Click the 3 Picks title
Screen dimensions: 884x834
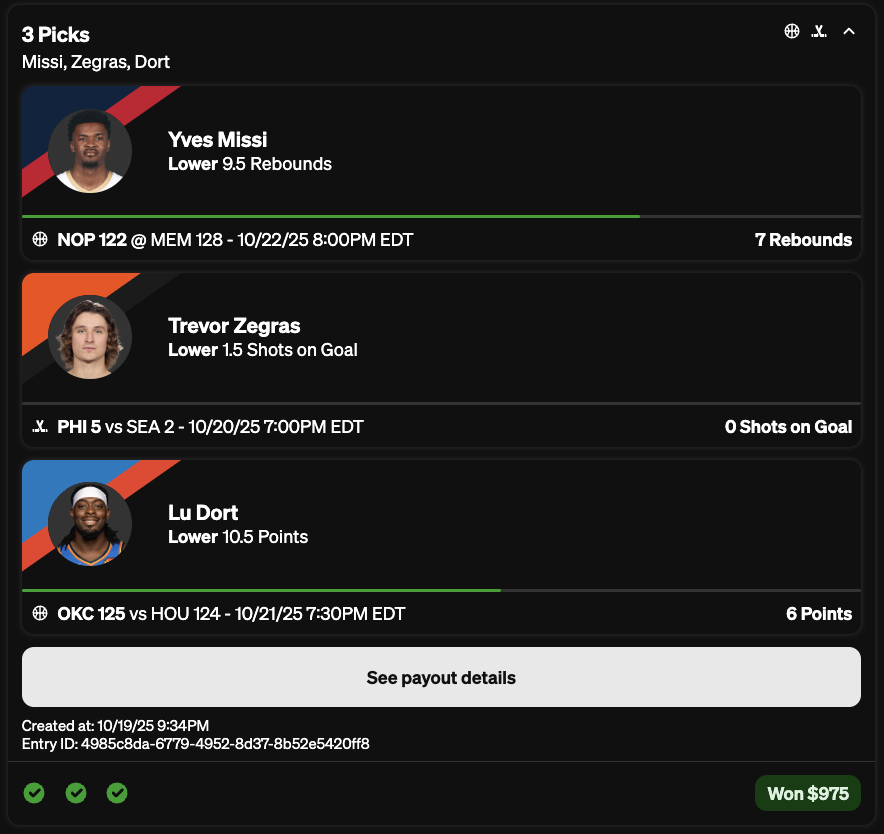click(x=56, y=35)
